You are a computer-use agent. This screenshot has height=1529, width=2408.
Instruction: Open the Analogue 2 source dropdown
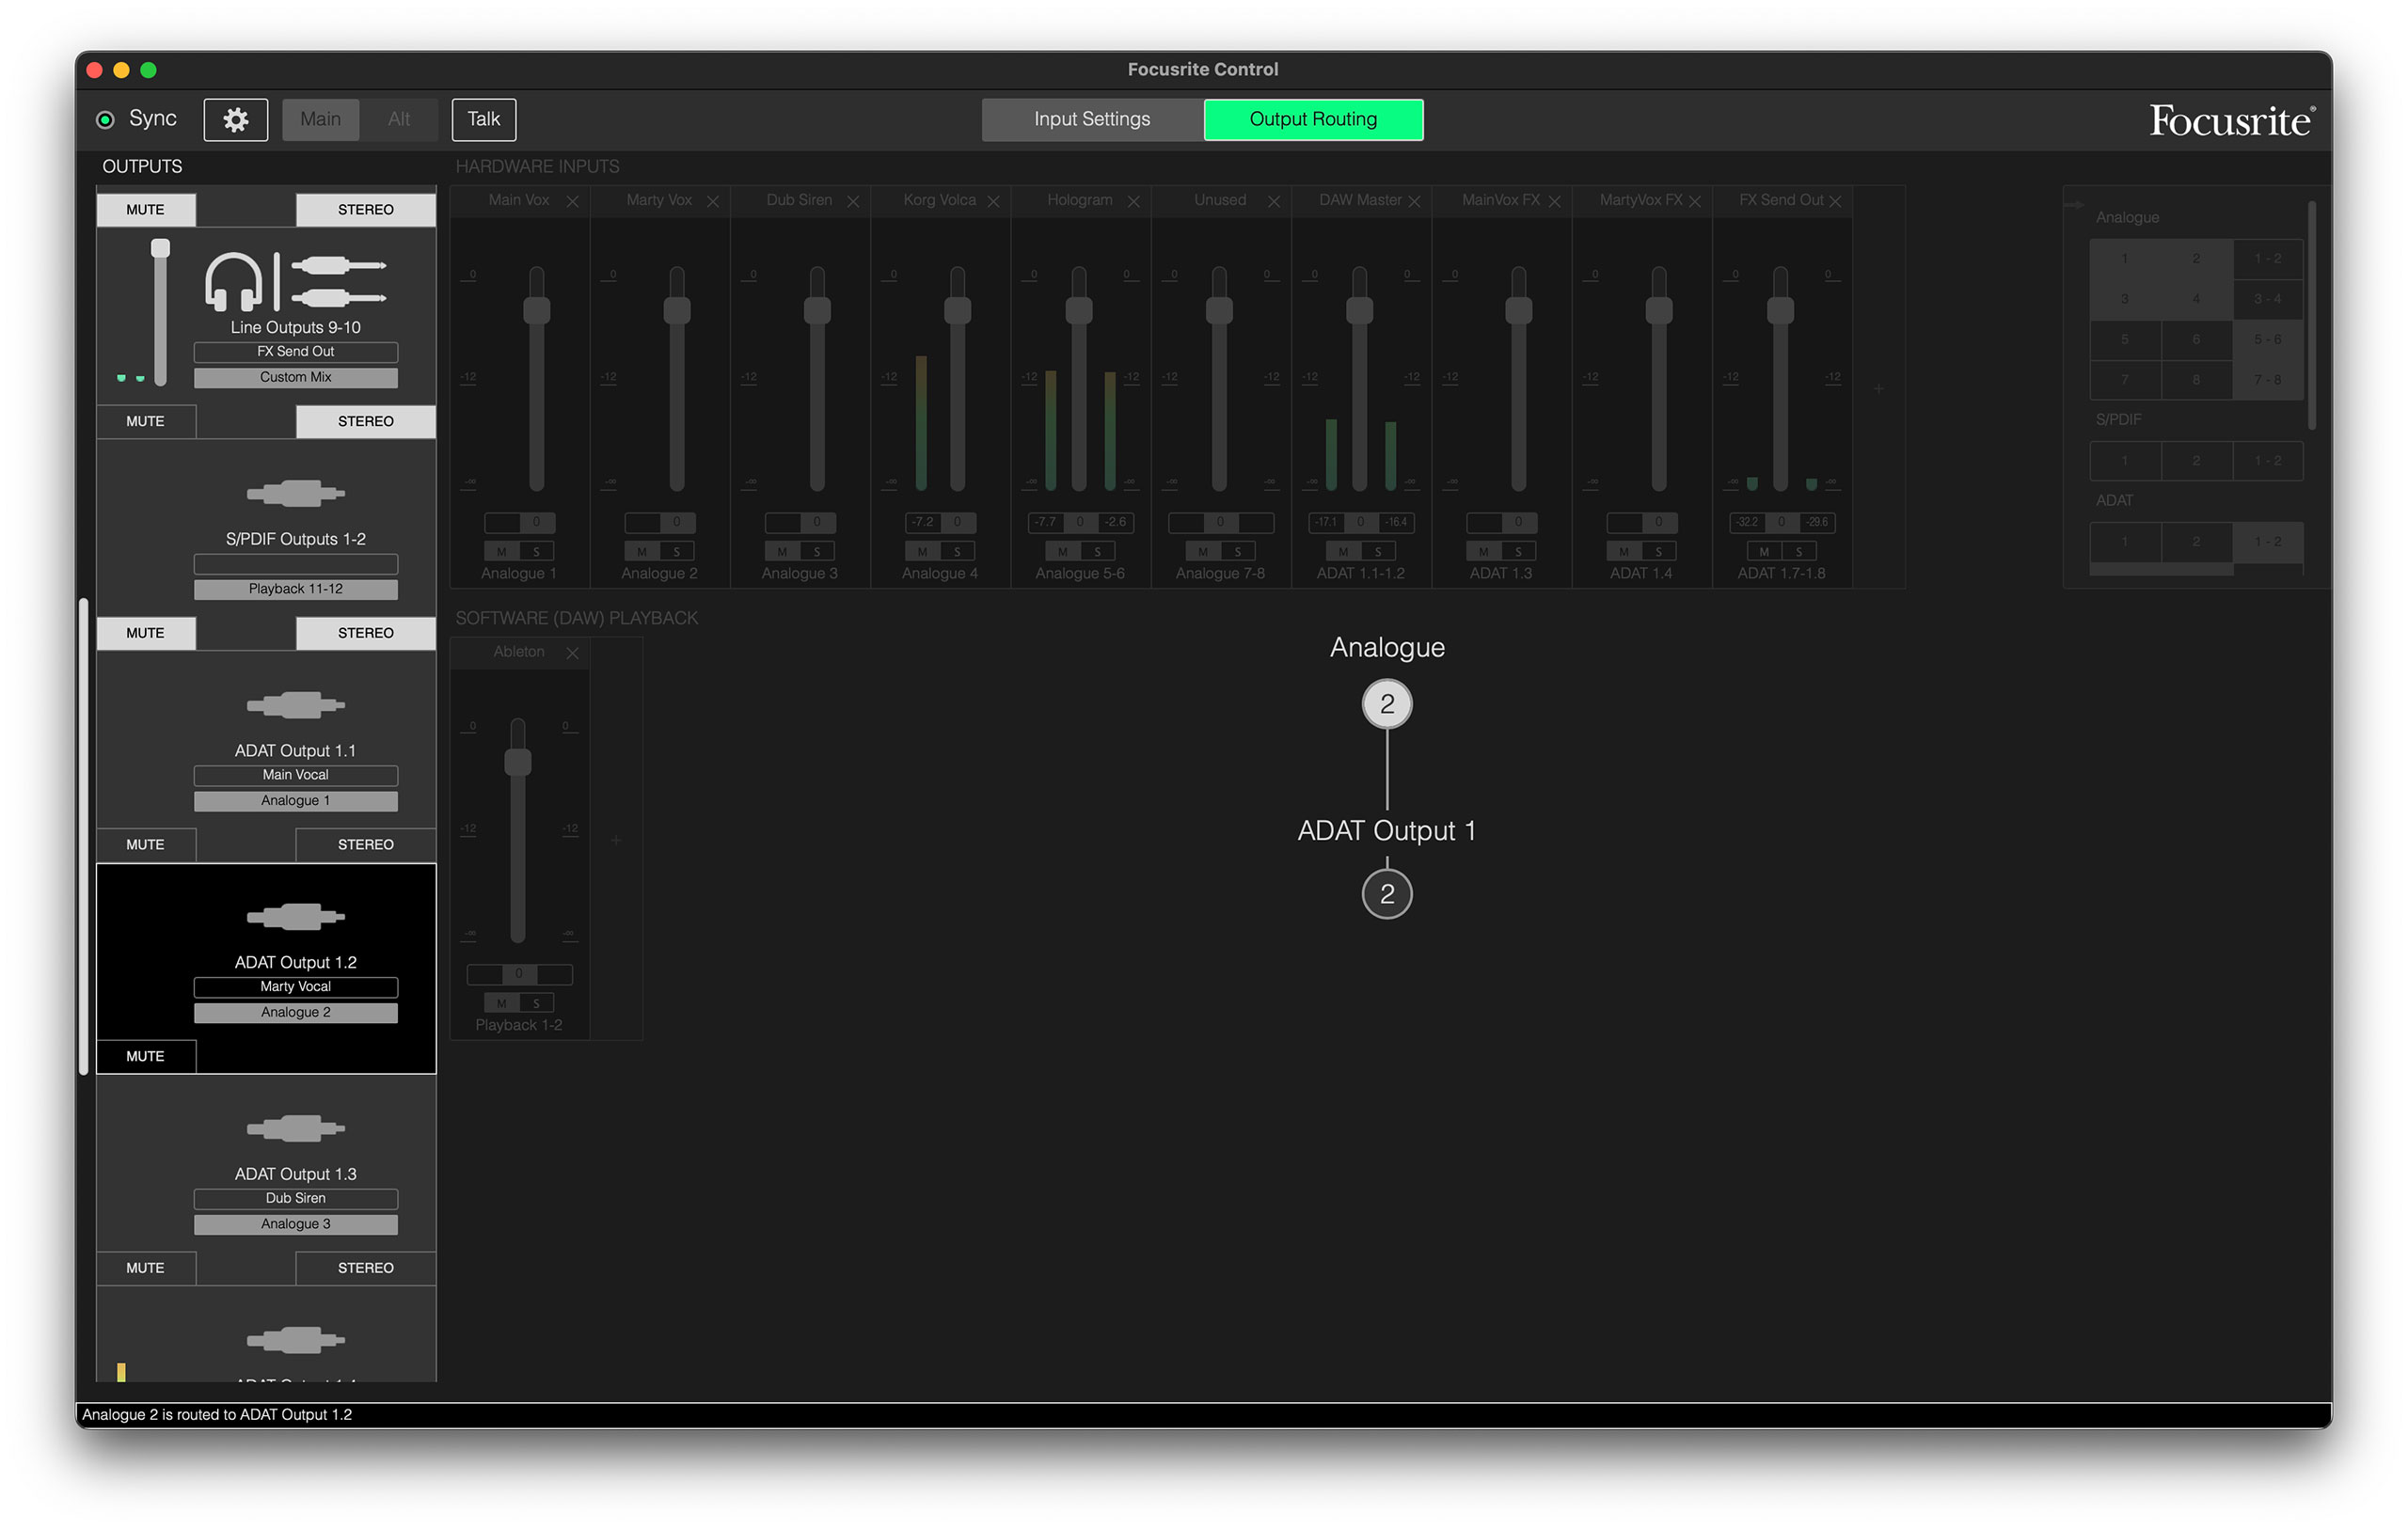(296, 1012)
